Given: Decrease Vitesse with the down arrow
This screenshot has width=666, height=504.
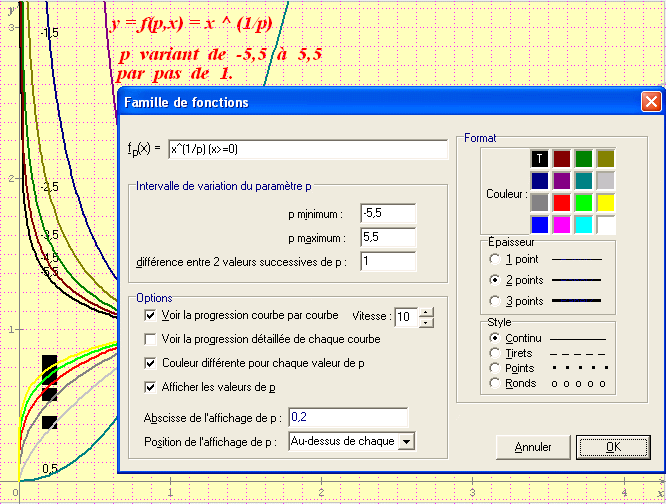Looking at the screenshot, I should point(427,322).
